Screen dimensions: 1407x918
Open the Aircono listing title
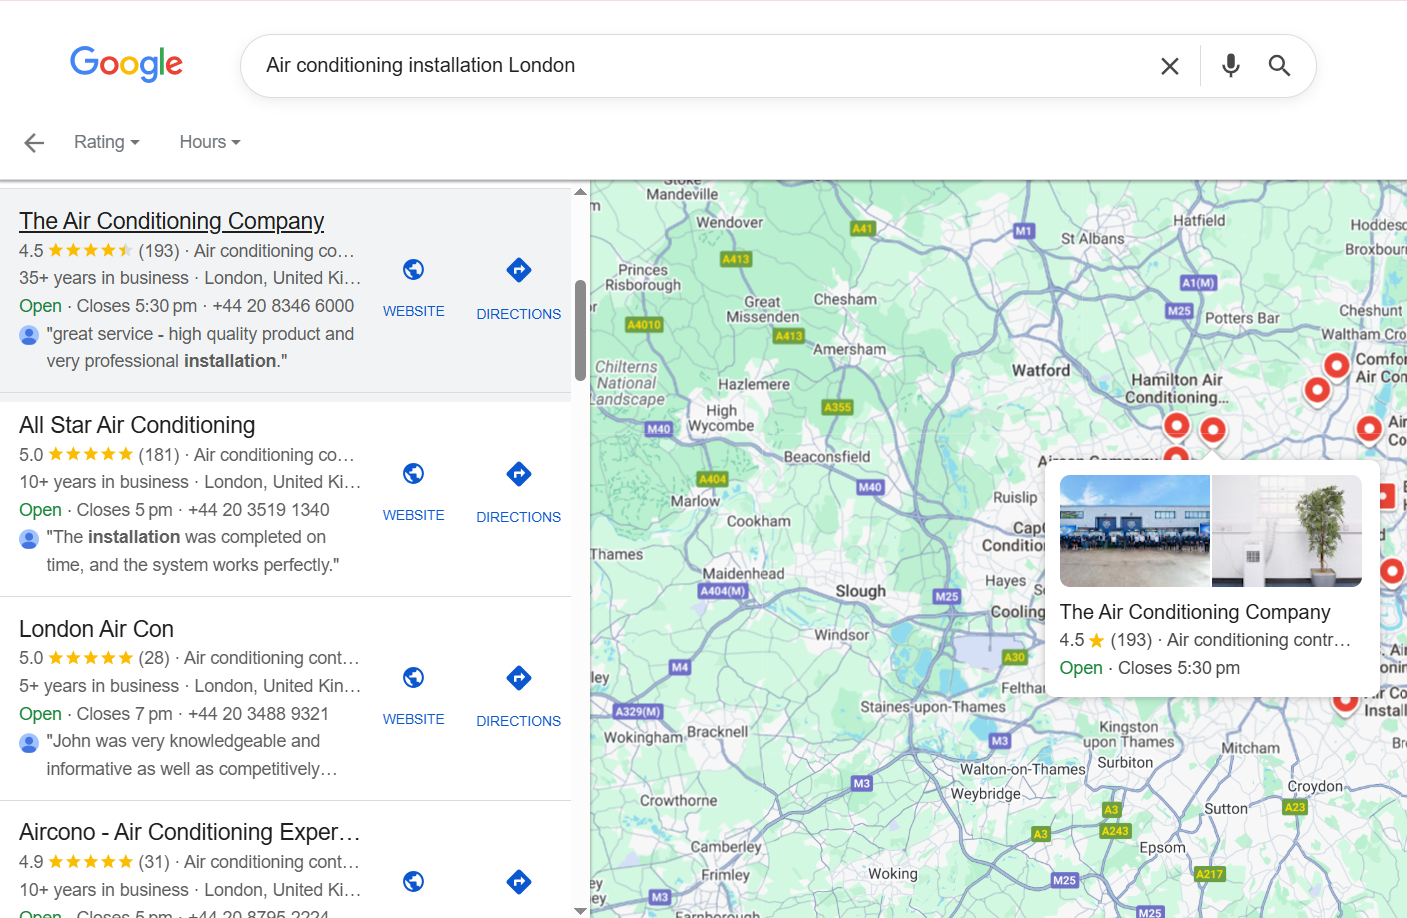coord(189,832)
